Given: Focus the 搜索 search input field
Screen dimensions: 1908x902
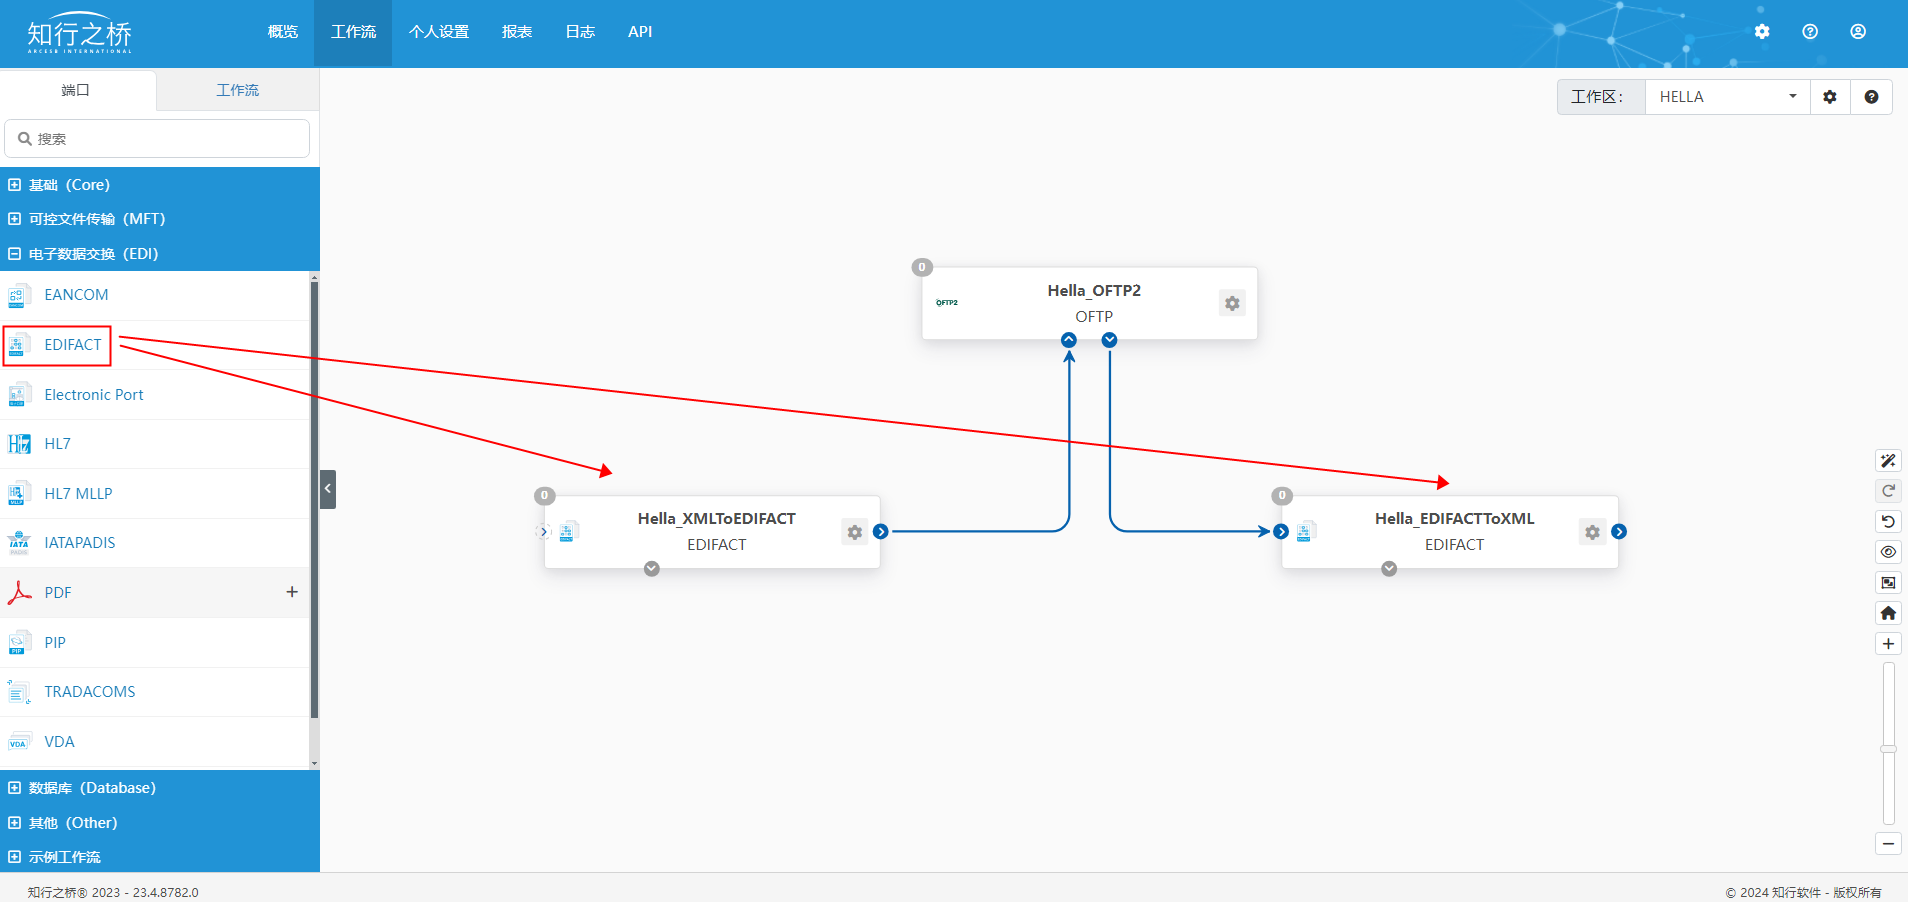Looking at the screenshot, I should pos(157,139).
